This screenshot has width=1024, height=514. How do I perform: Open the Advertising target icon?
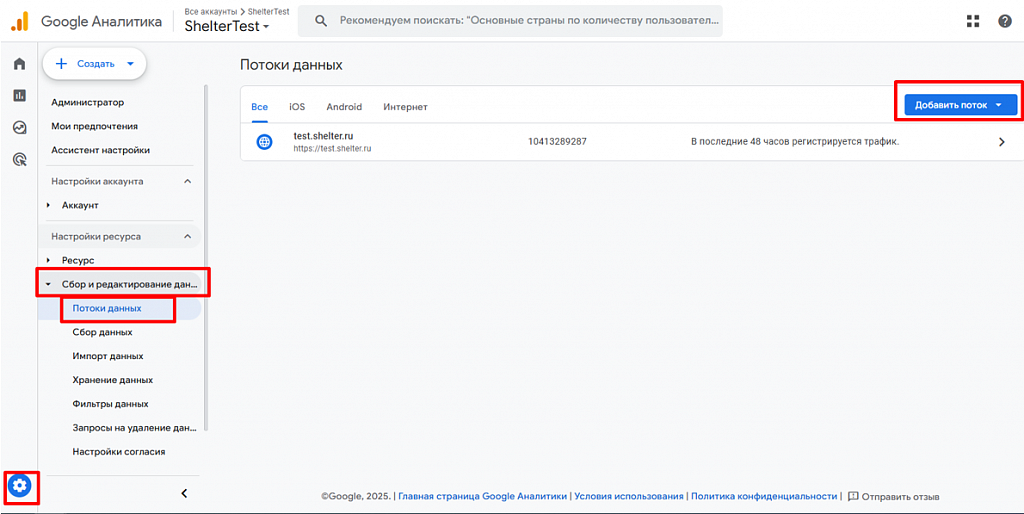19,159
